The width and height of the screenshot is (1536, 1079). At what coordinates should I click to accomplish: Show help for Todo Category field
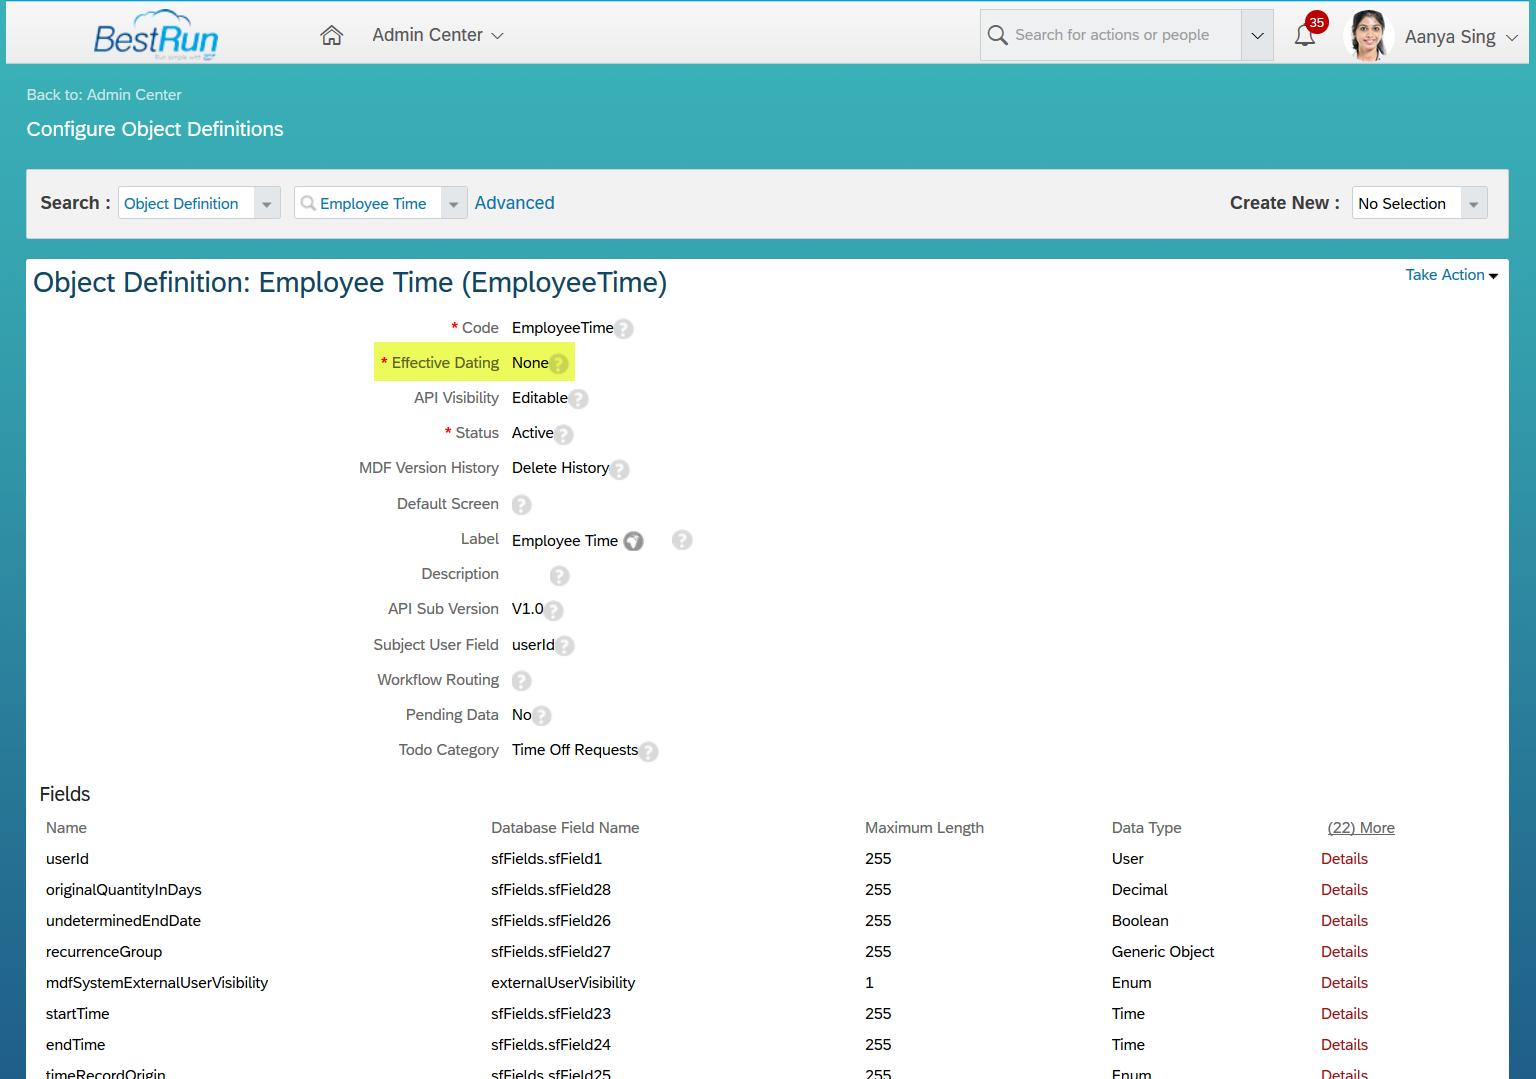click(649, 751)
